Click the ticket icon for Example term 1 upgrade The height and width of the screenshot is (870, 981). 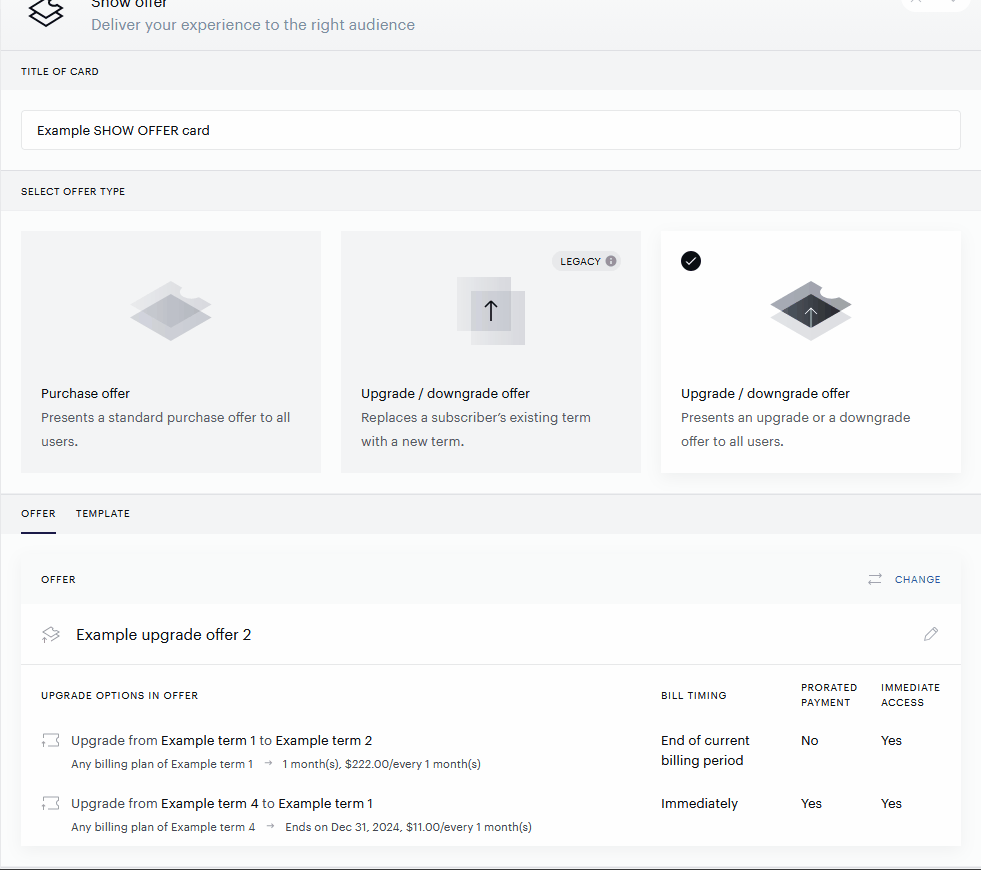(51, 741)
